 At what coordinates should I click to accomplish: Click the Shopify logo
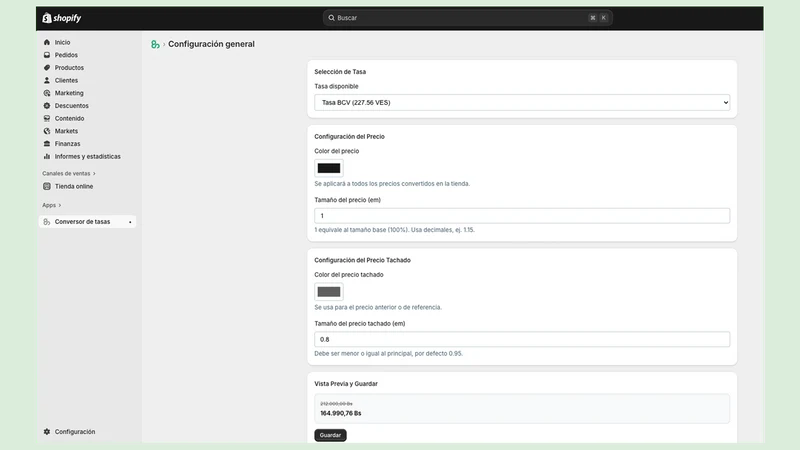[x=62, y=18]
